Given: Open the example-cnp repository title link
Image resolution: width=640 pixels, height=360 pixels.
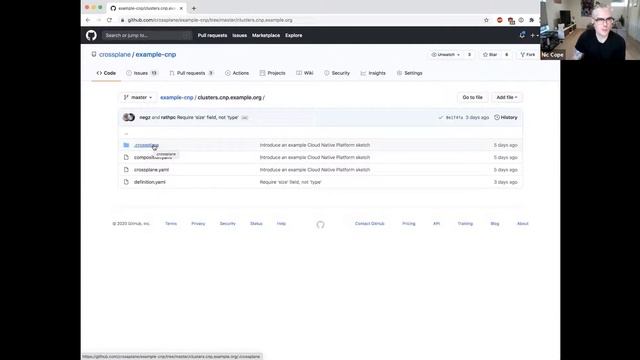Looking at the screenshot, I should [156, 55].
